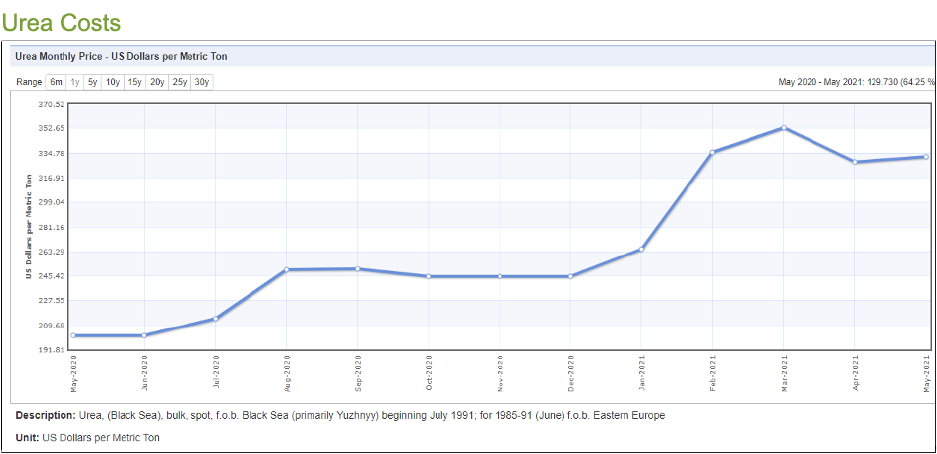
Task: Select the Jul-2020 data point marker
Action: 215,319
